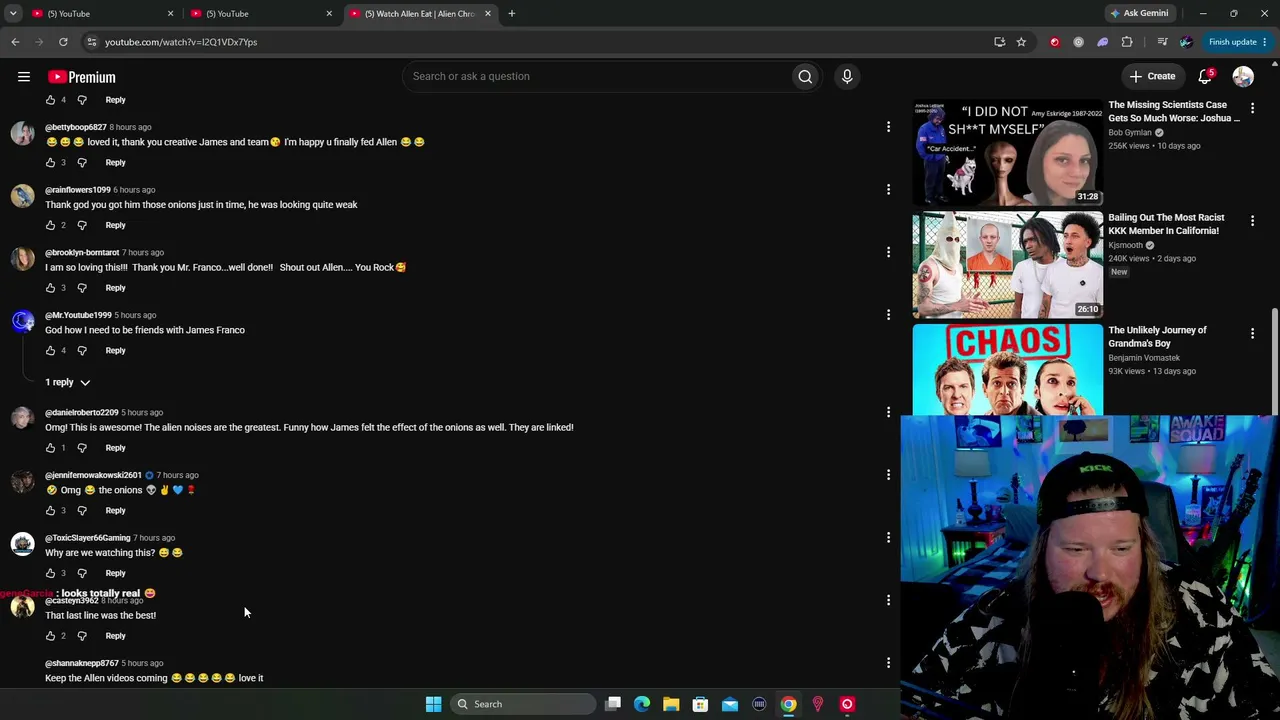Open action menu for @danielroberto2209's comment

click(888, 412)
